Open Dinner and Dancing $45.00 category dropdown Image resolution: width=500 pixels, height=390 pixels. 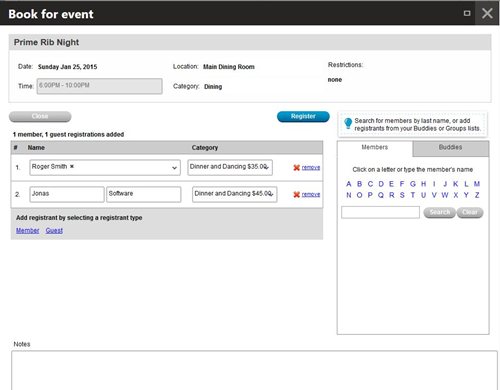point(234,194)
